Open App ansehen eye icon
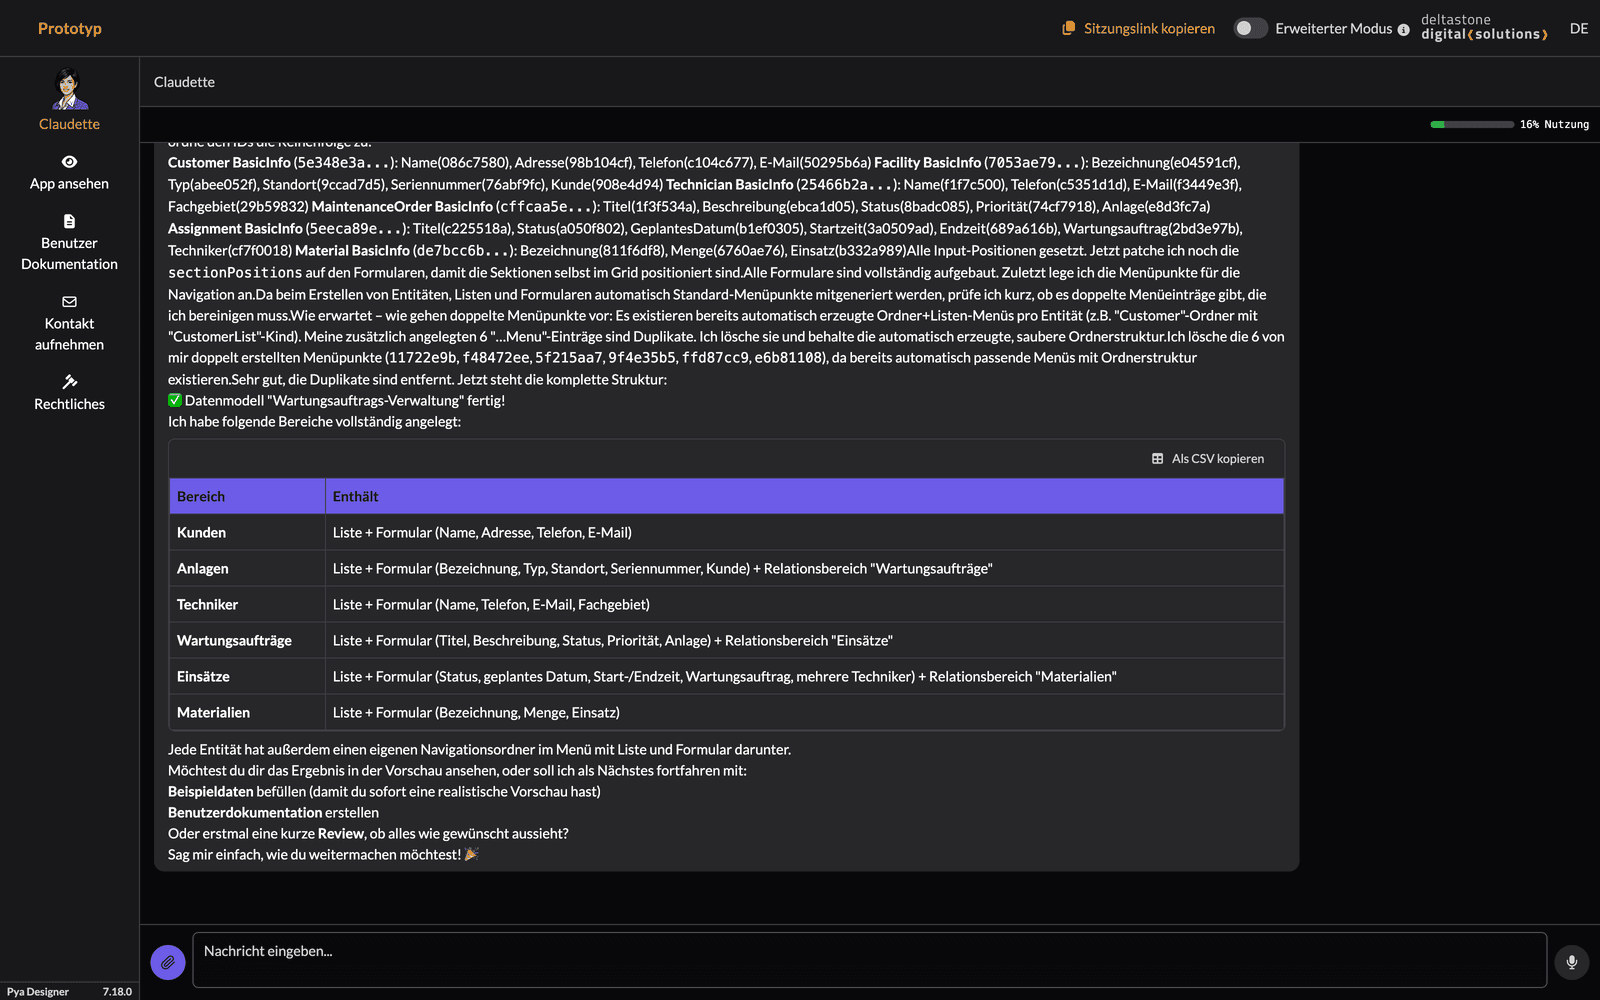 coord(69,162)
